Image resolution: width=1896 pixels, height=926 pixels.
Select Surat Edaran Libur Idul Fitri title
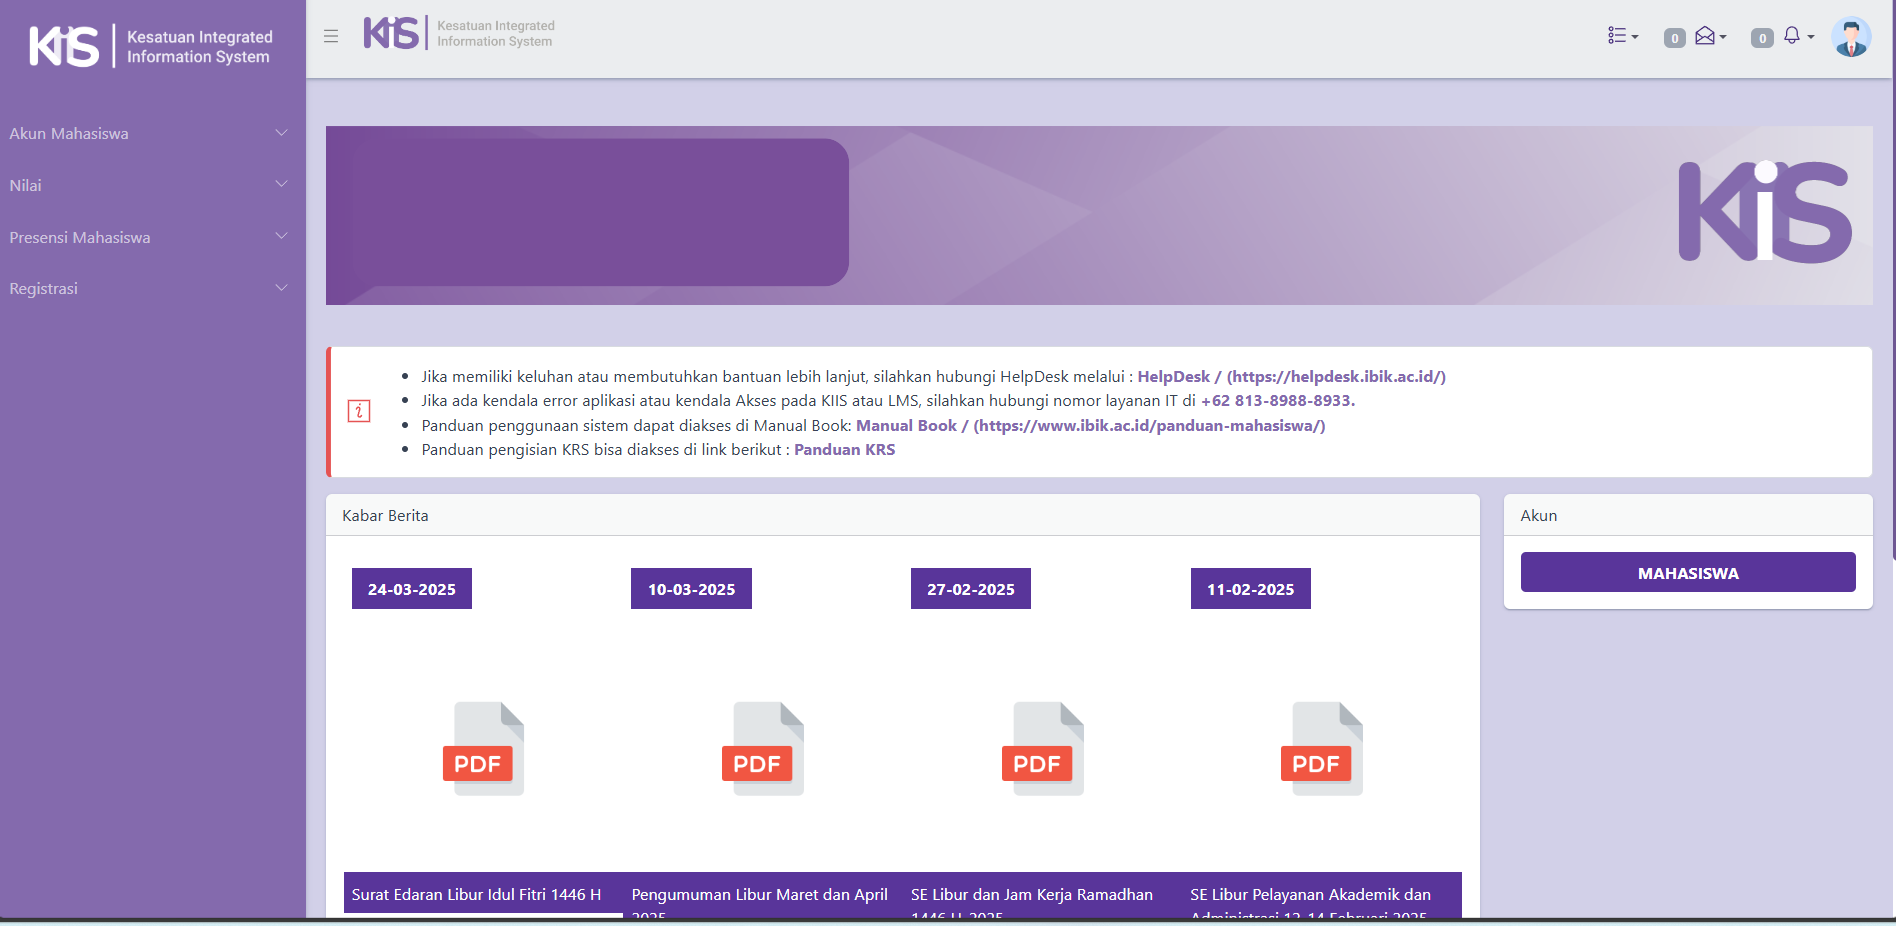476,895
